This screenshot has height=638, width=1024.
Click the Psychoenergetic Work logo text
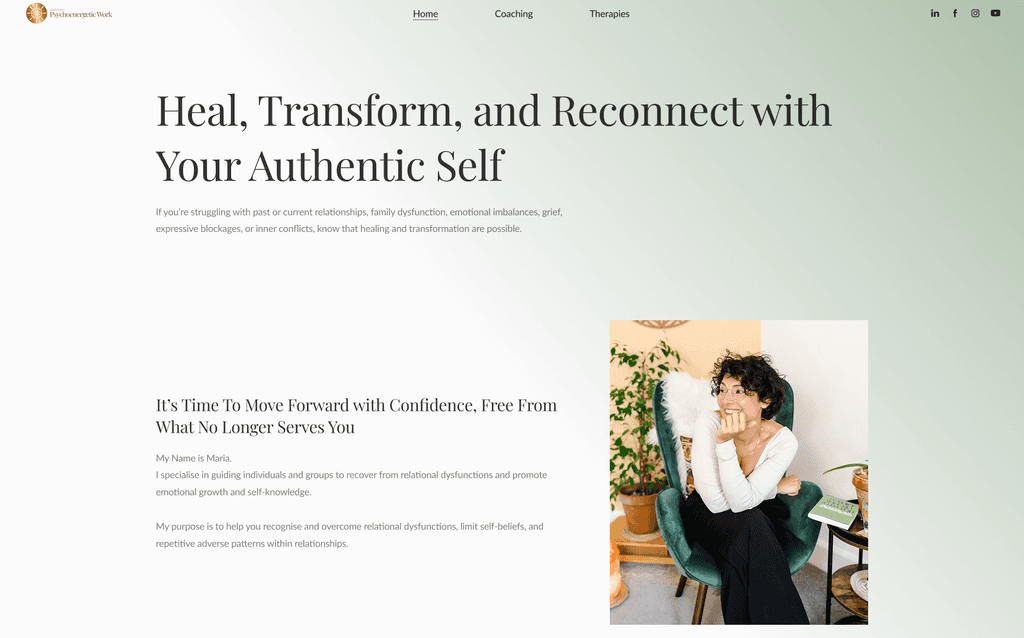click(81, 14)
